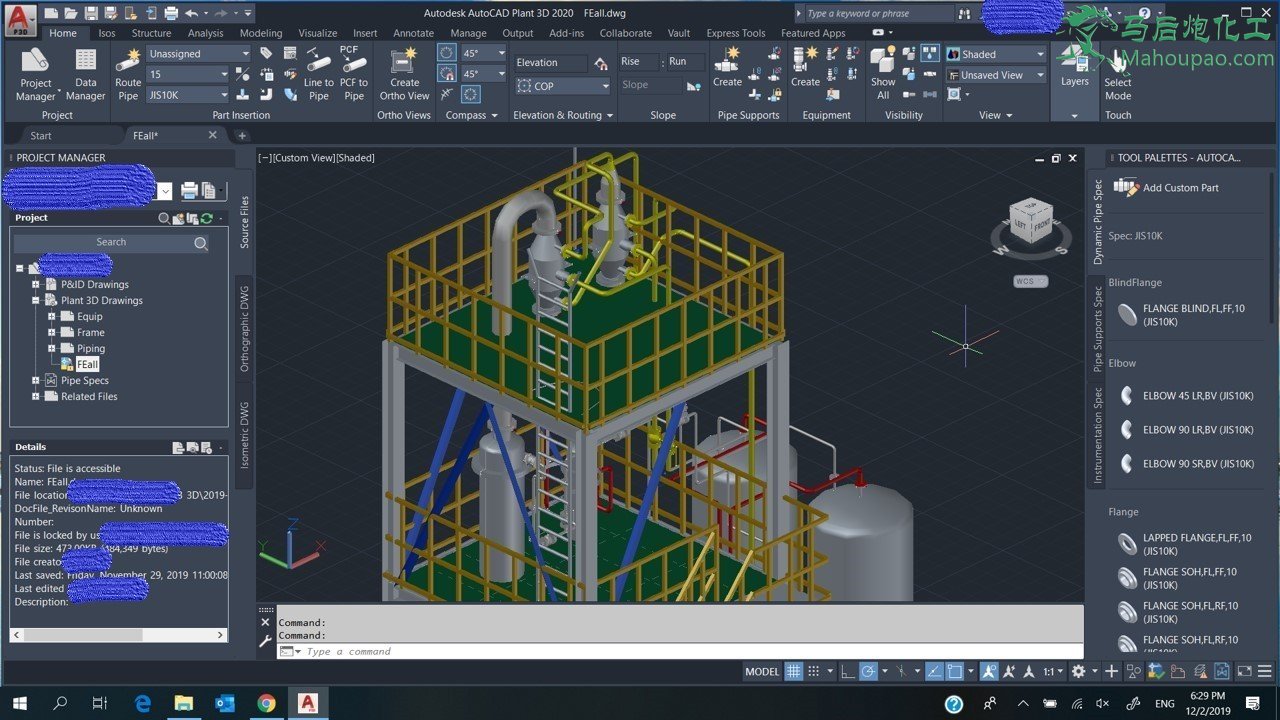Image resolution: width=1280 pixels, height=720 pixels.
Task: Click Create Ortho View
Action: (x=404, y=74)
